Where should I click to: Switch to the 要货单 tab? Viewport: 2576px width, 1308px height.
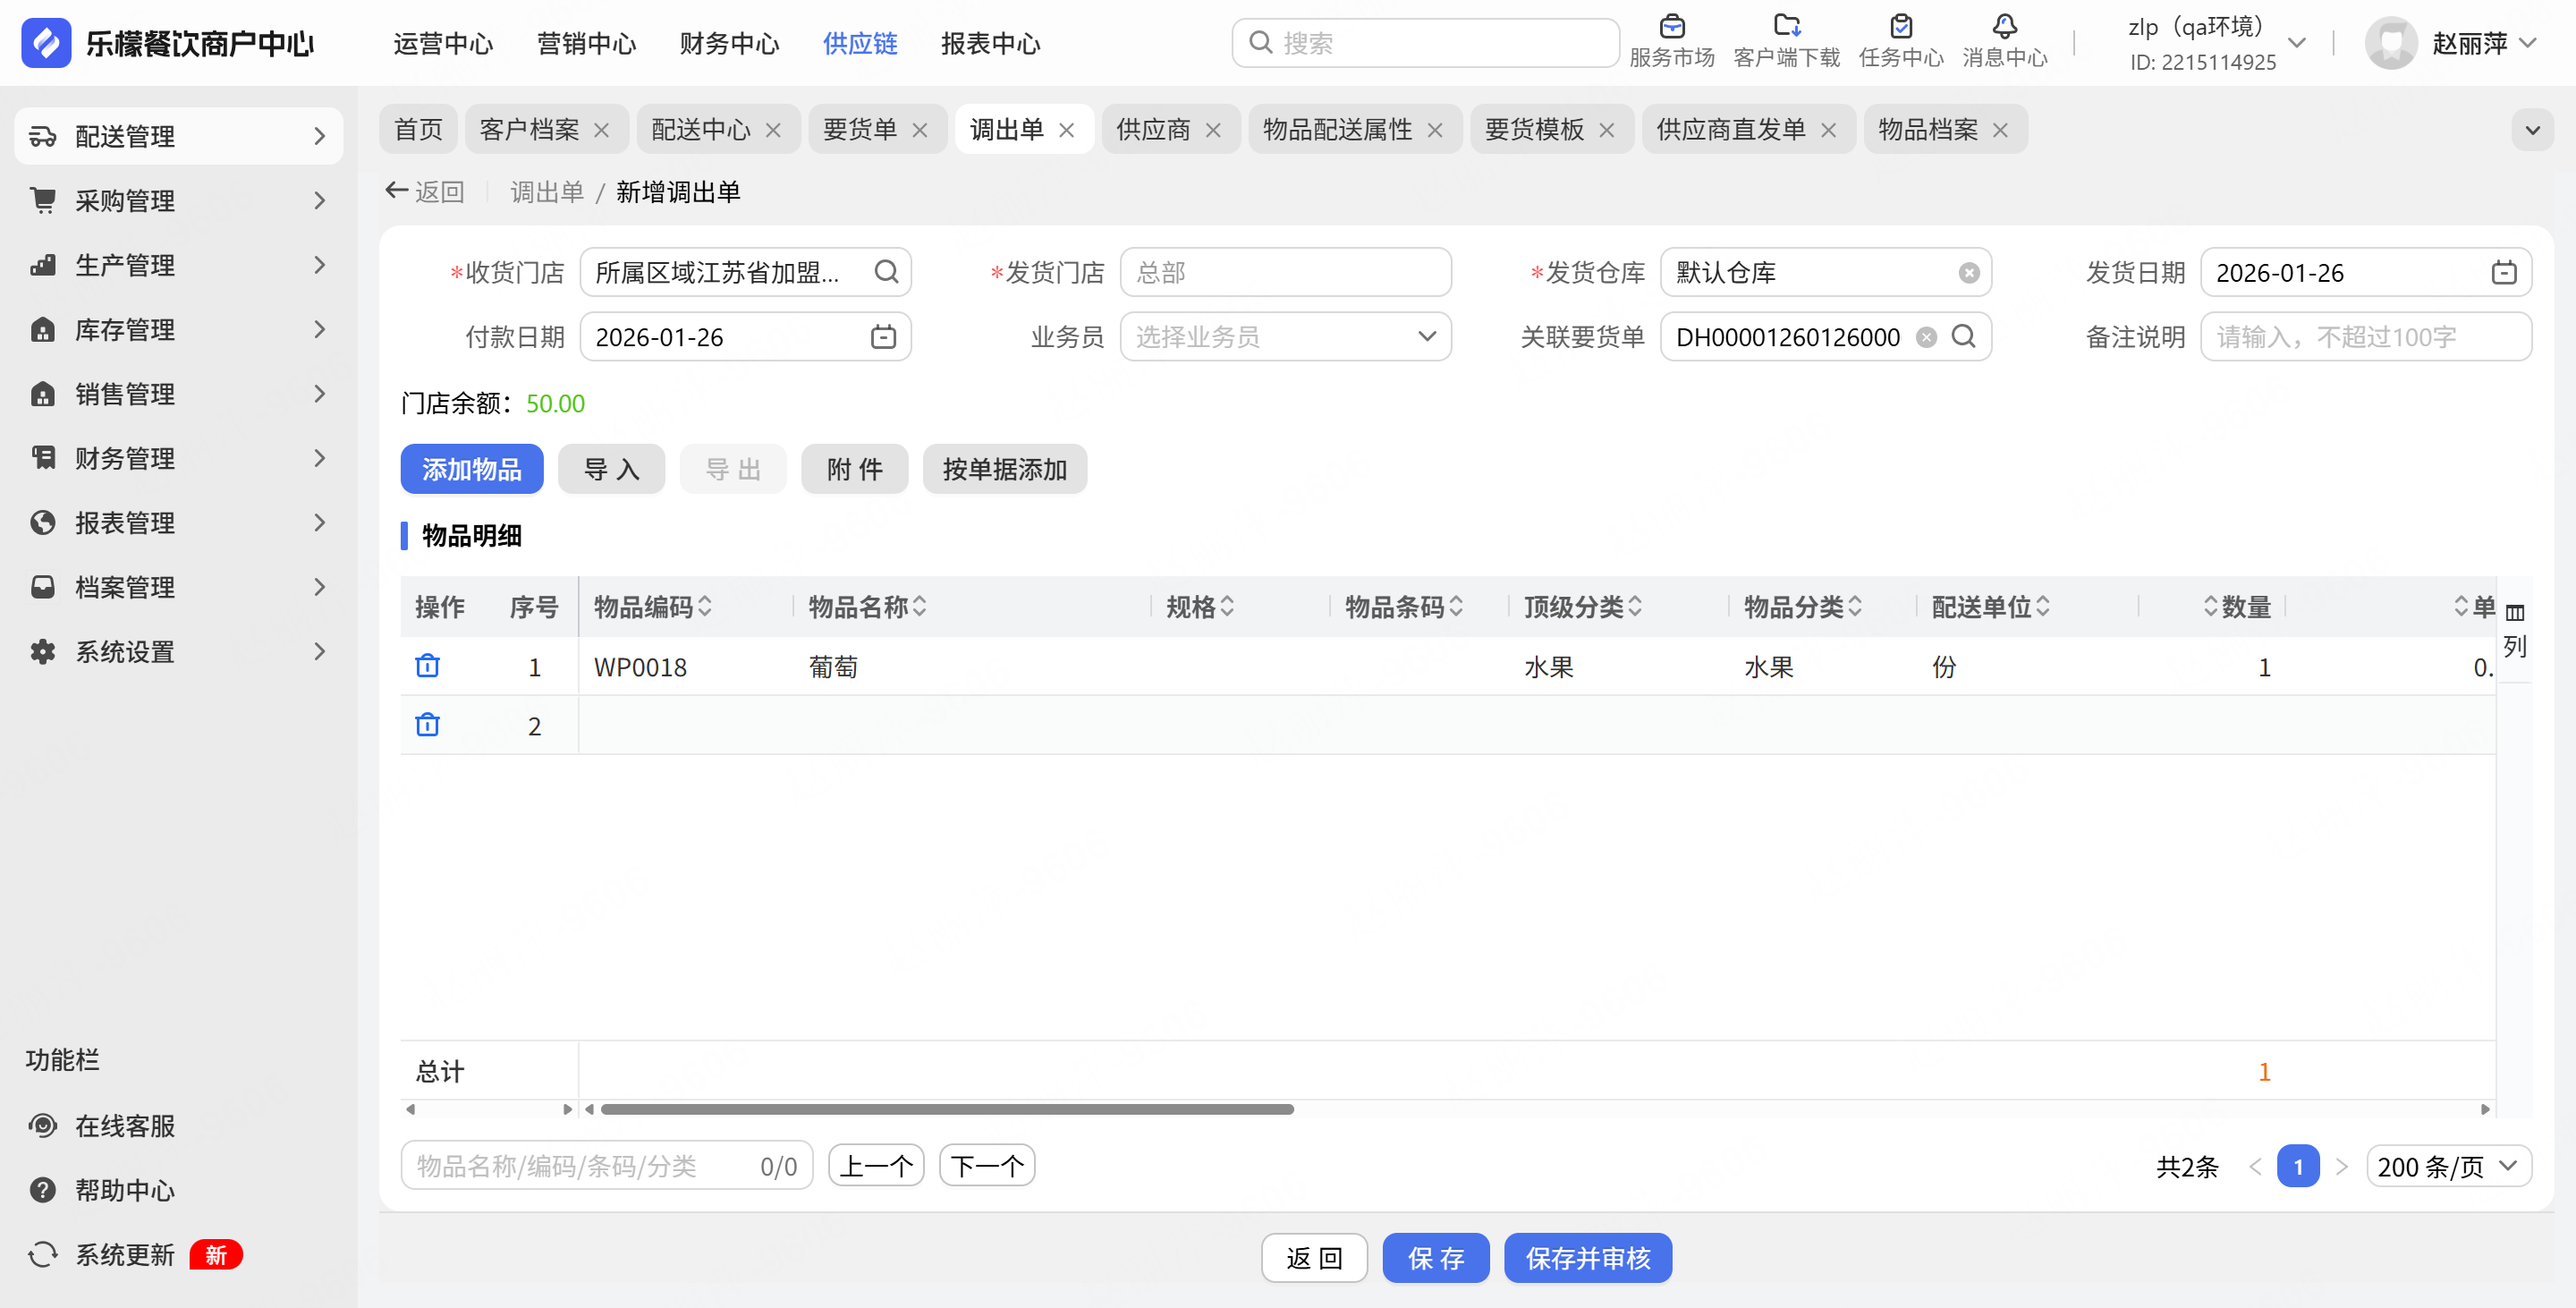pos(859,130)
